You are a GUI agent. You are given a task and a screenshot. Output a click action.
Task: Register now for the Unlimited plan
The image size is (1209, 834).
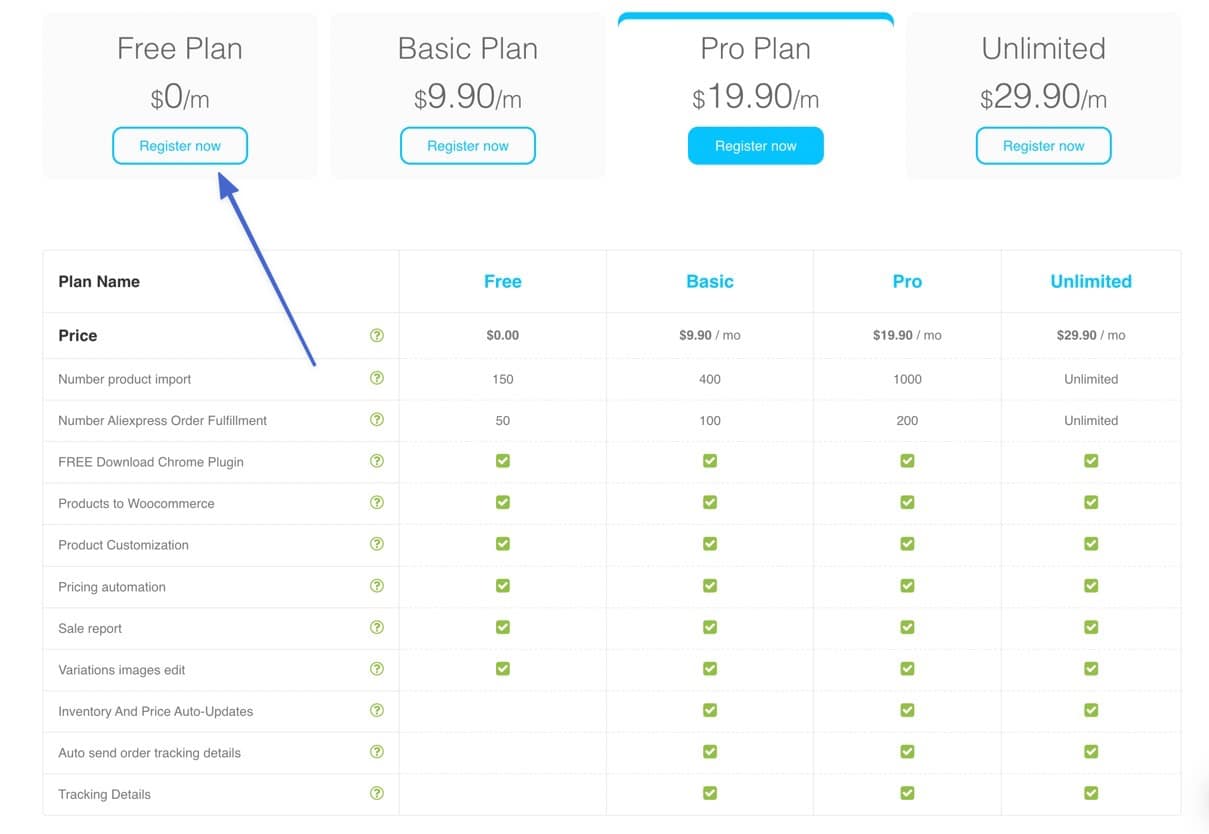tap(1043, 146)
